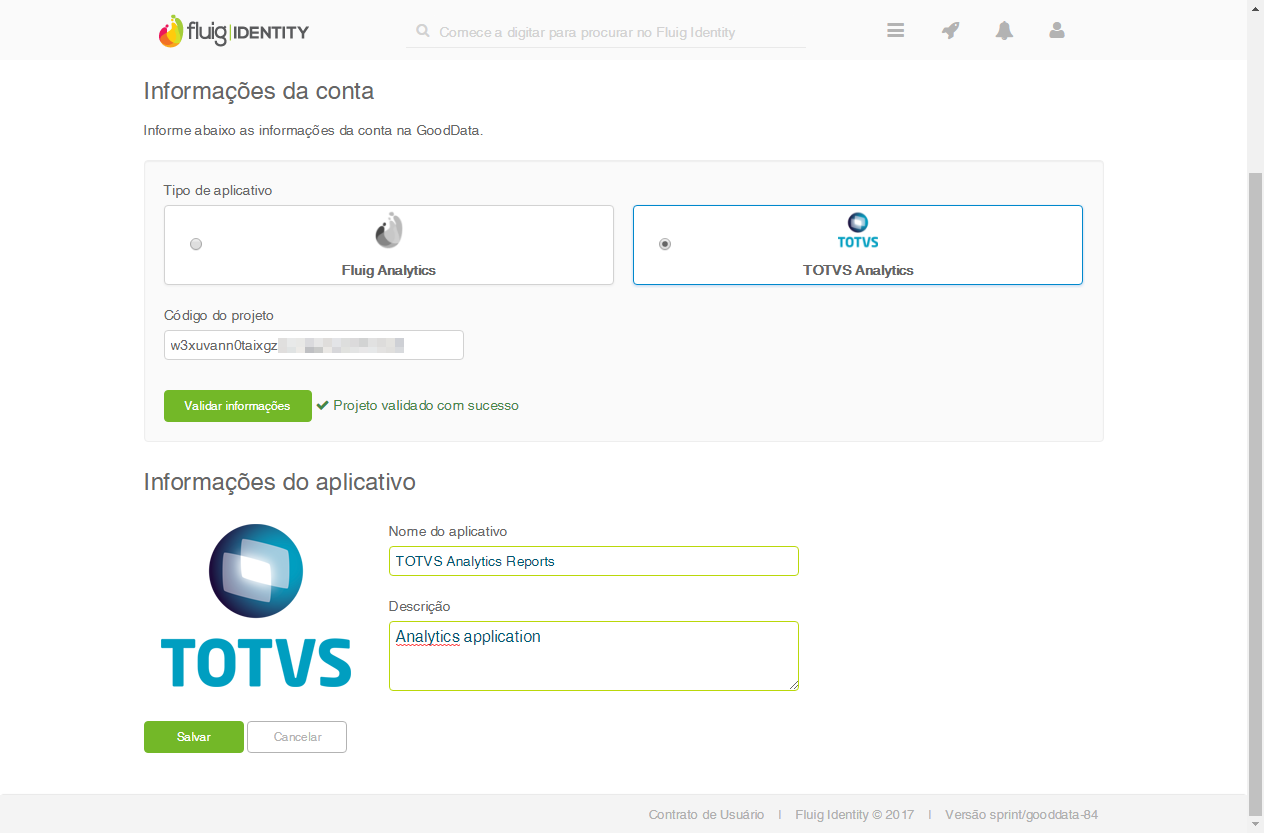
Task: Click the 'Informações da conta' heading
Action: [x=259, y=91]
